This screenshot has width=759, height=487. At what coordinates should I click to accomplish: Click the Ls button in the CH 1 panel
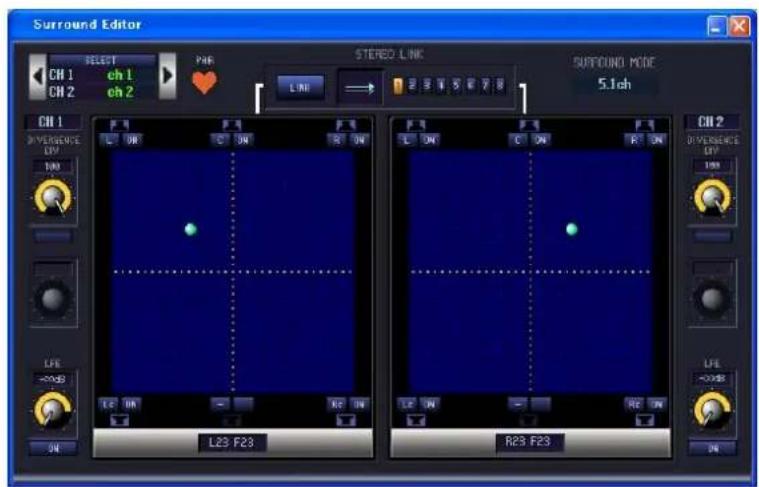[108, 404]
